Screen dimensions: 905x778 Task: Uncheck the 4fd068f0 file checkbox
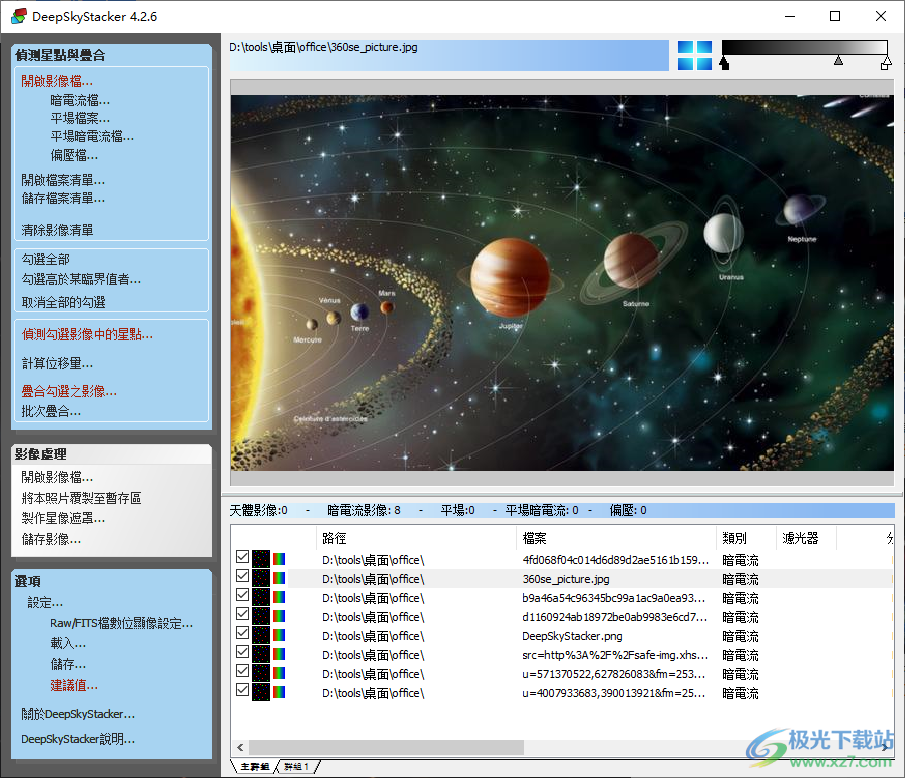242,557
